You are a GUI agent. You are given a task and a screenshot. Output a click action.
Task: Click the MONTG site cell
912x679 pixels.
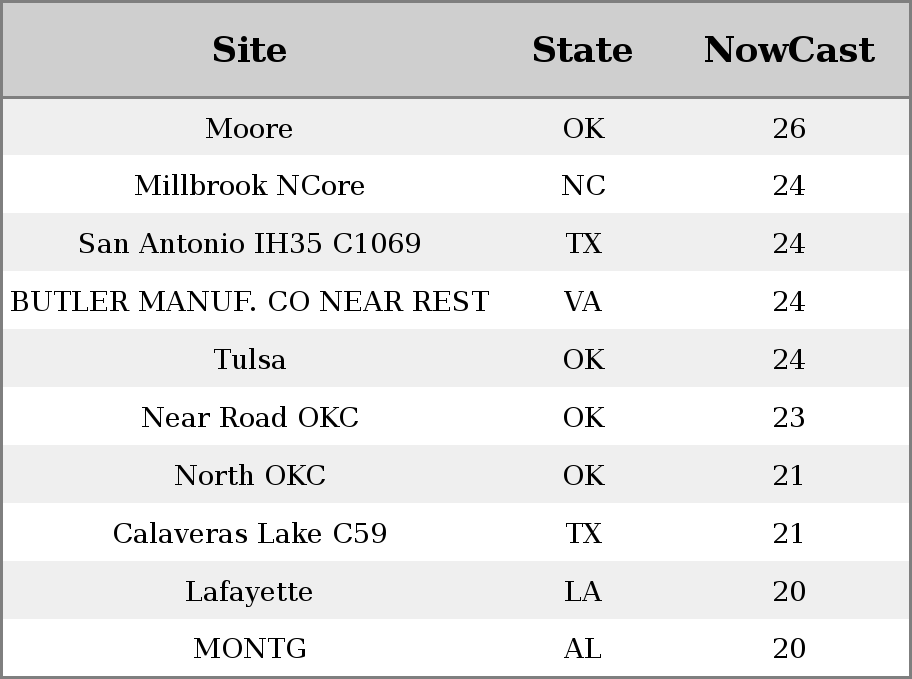pyautogui.click(x=249, y=648)
